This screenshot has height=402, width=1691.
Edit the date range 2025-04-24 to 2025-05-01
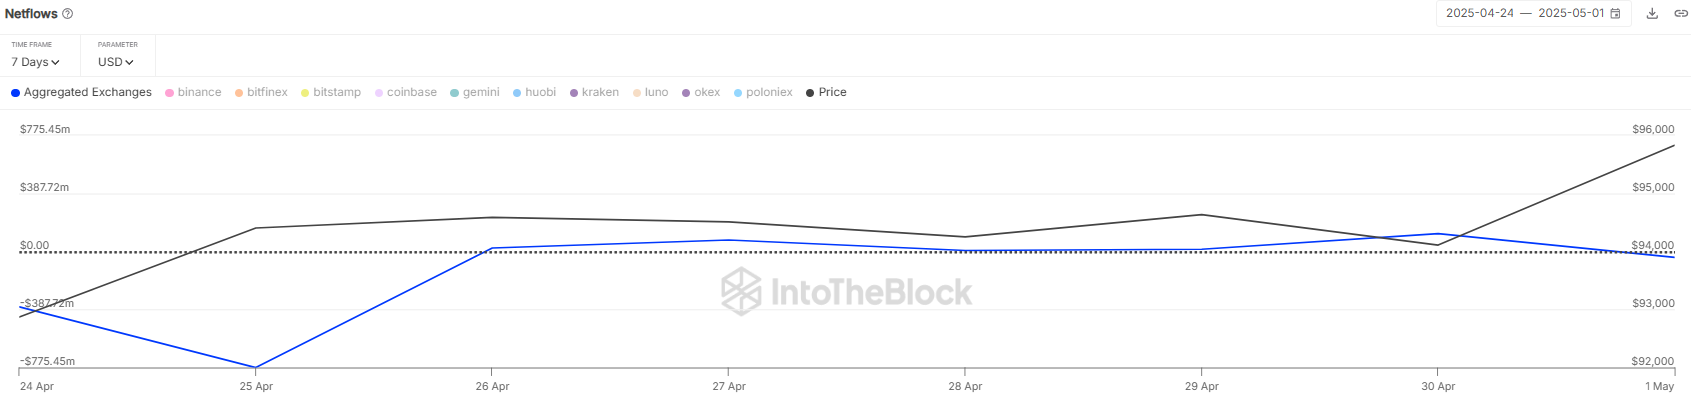click(x=1524, y=13)
